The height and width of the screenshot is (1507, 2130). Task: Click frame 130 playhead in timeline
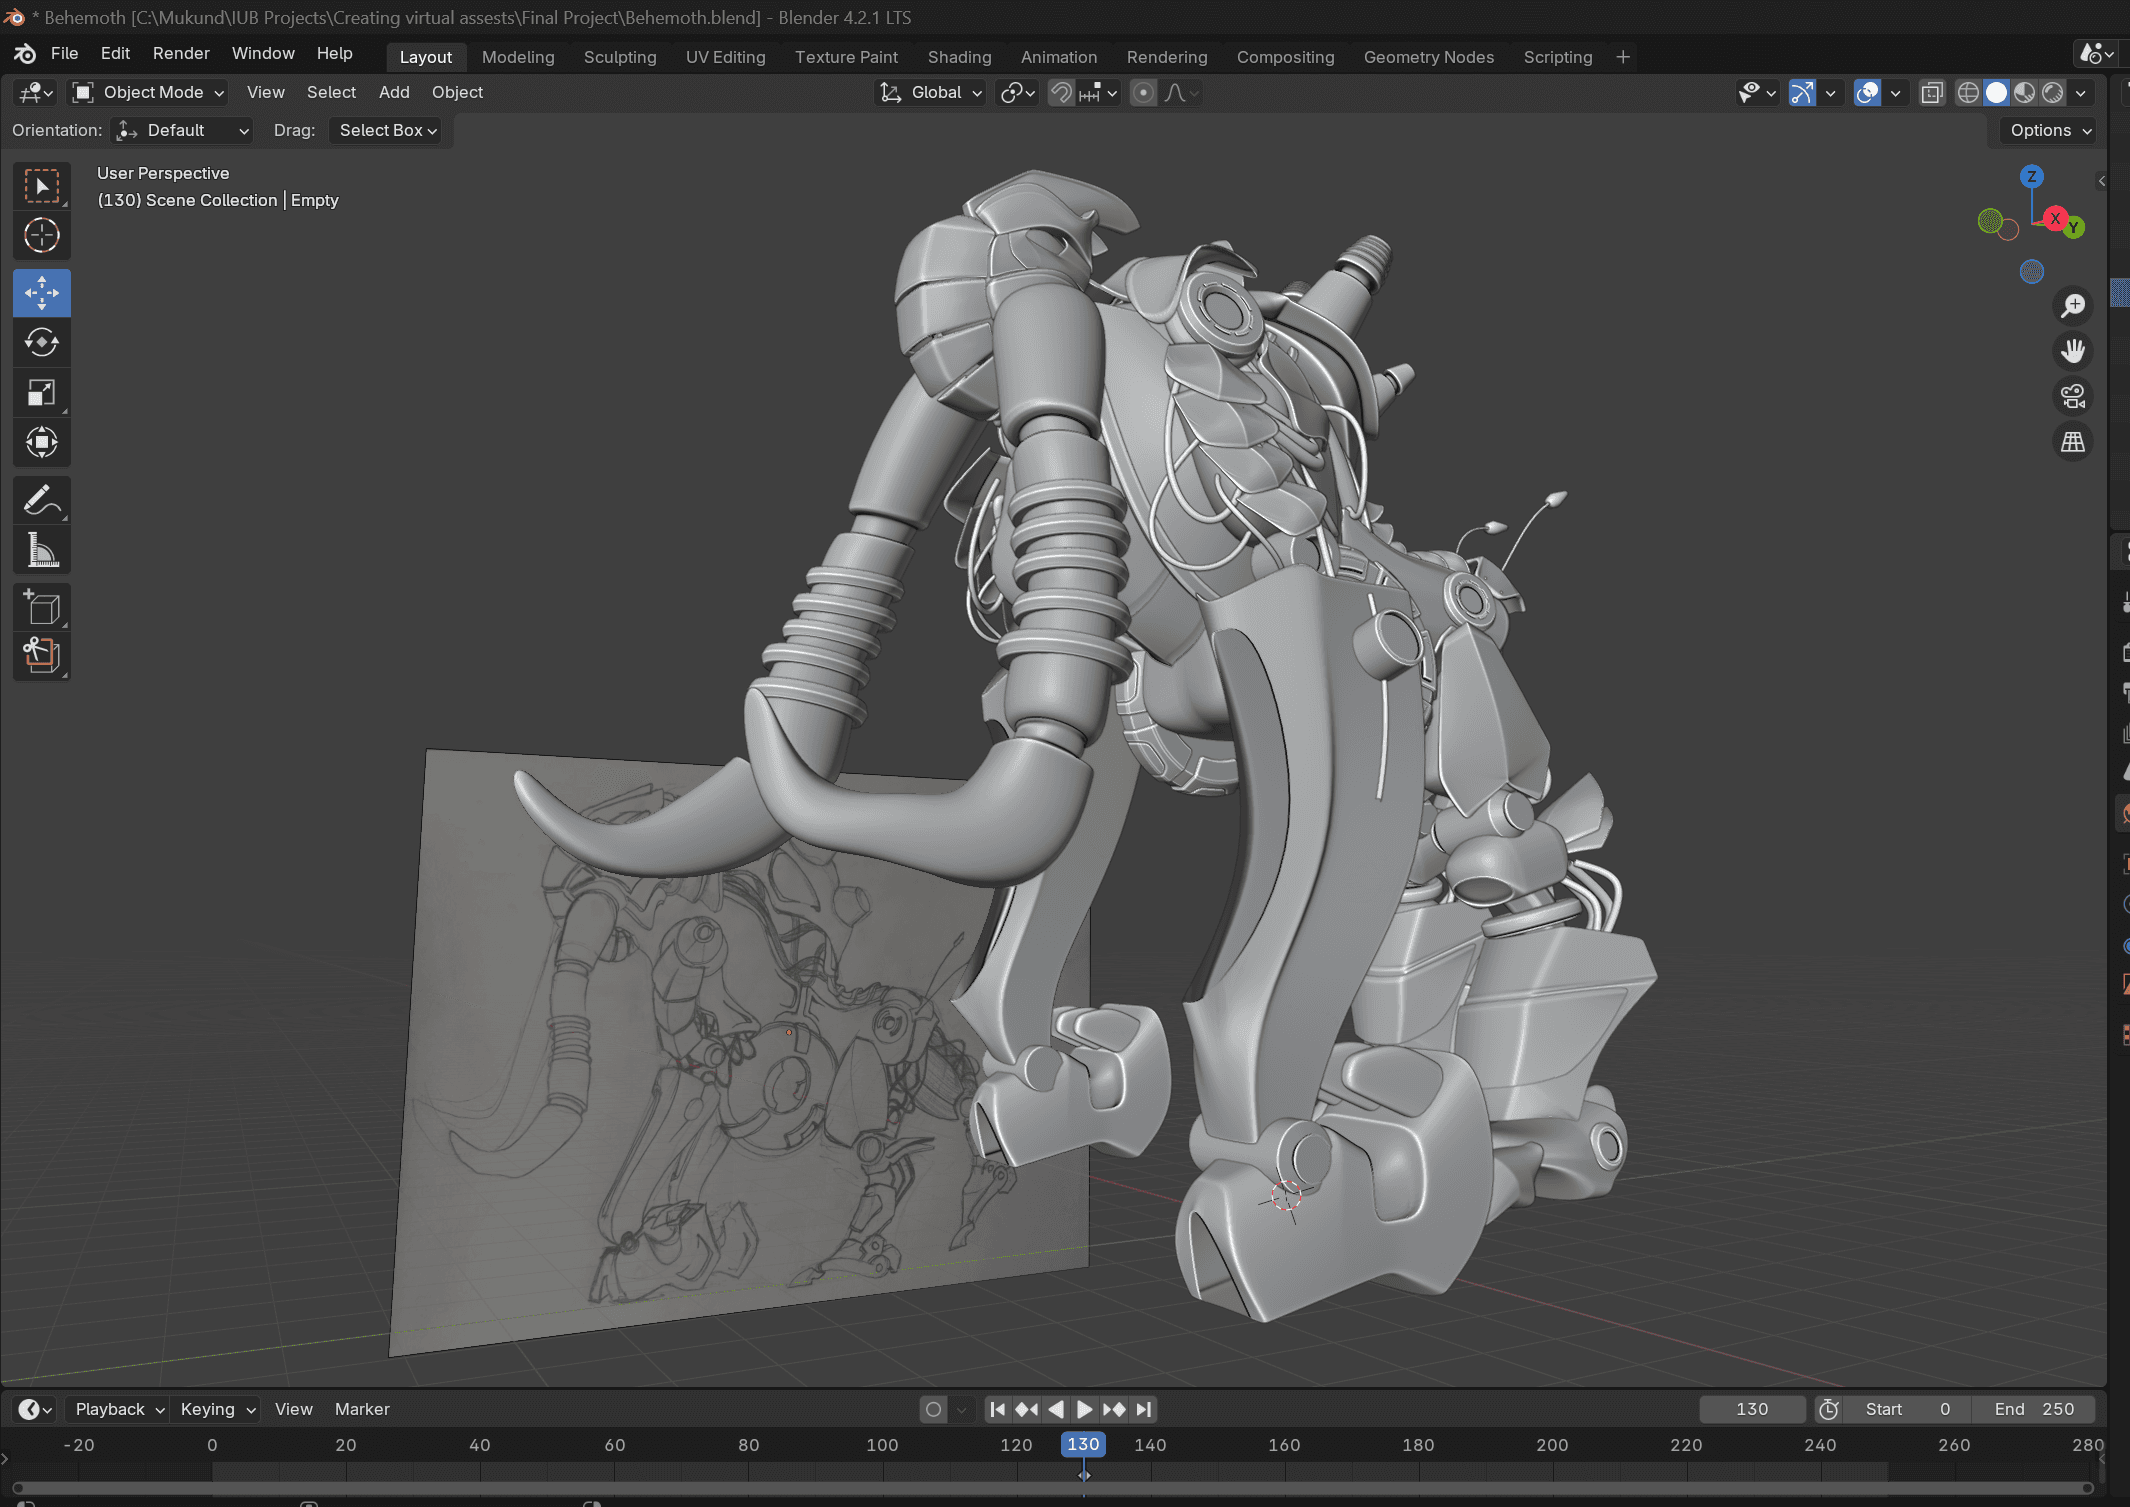pyautogui.click(x=1083, y=1445)
